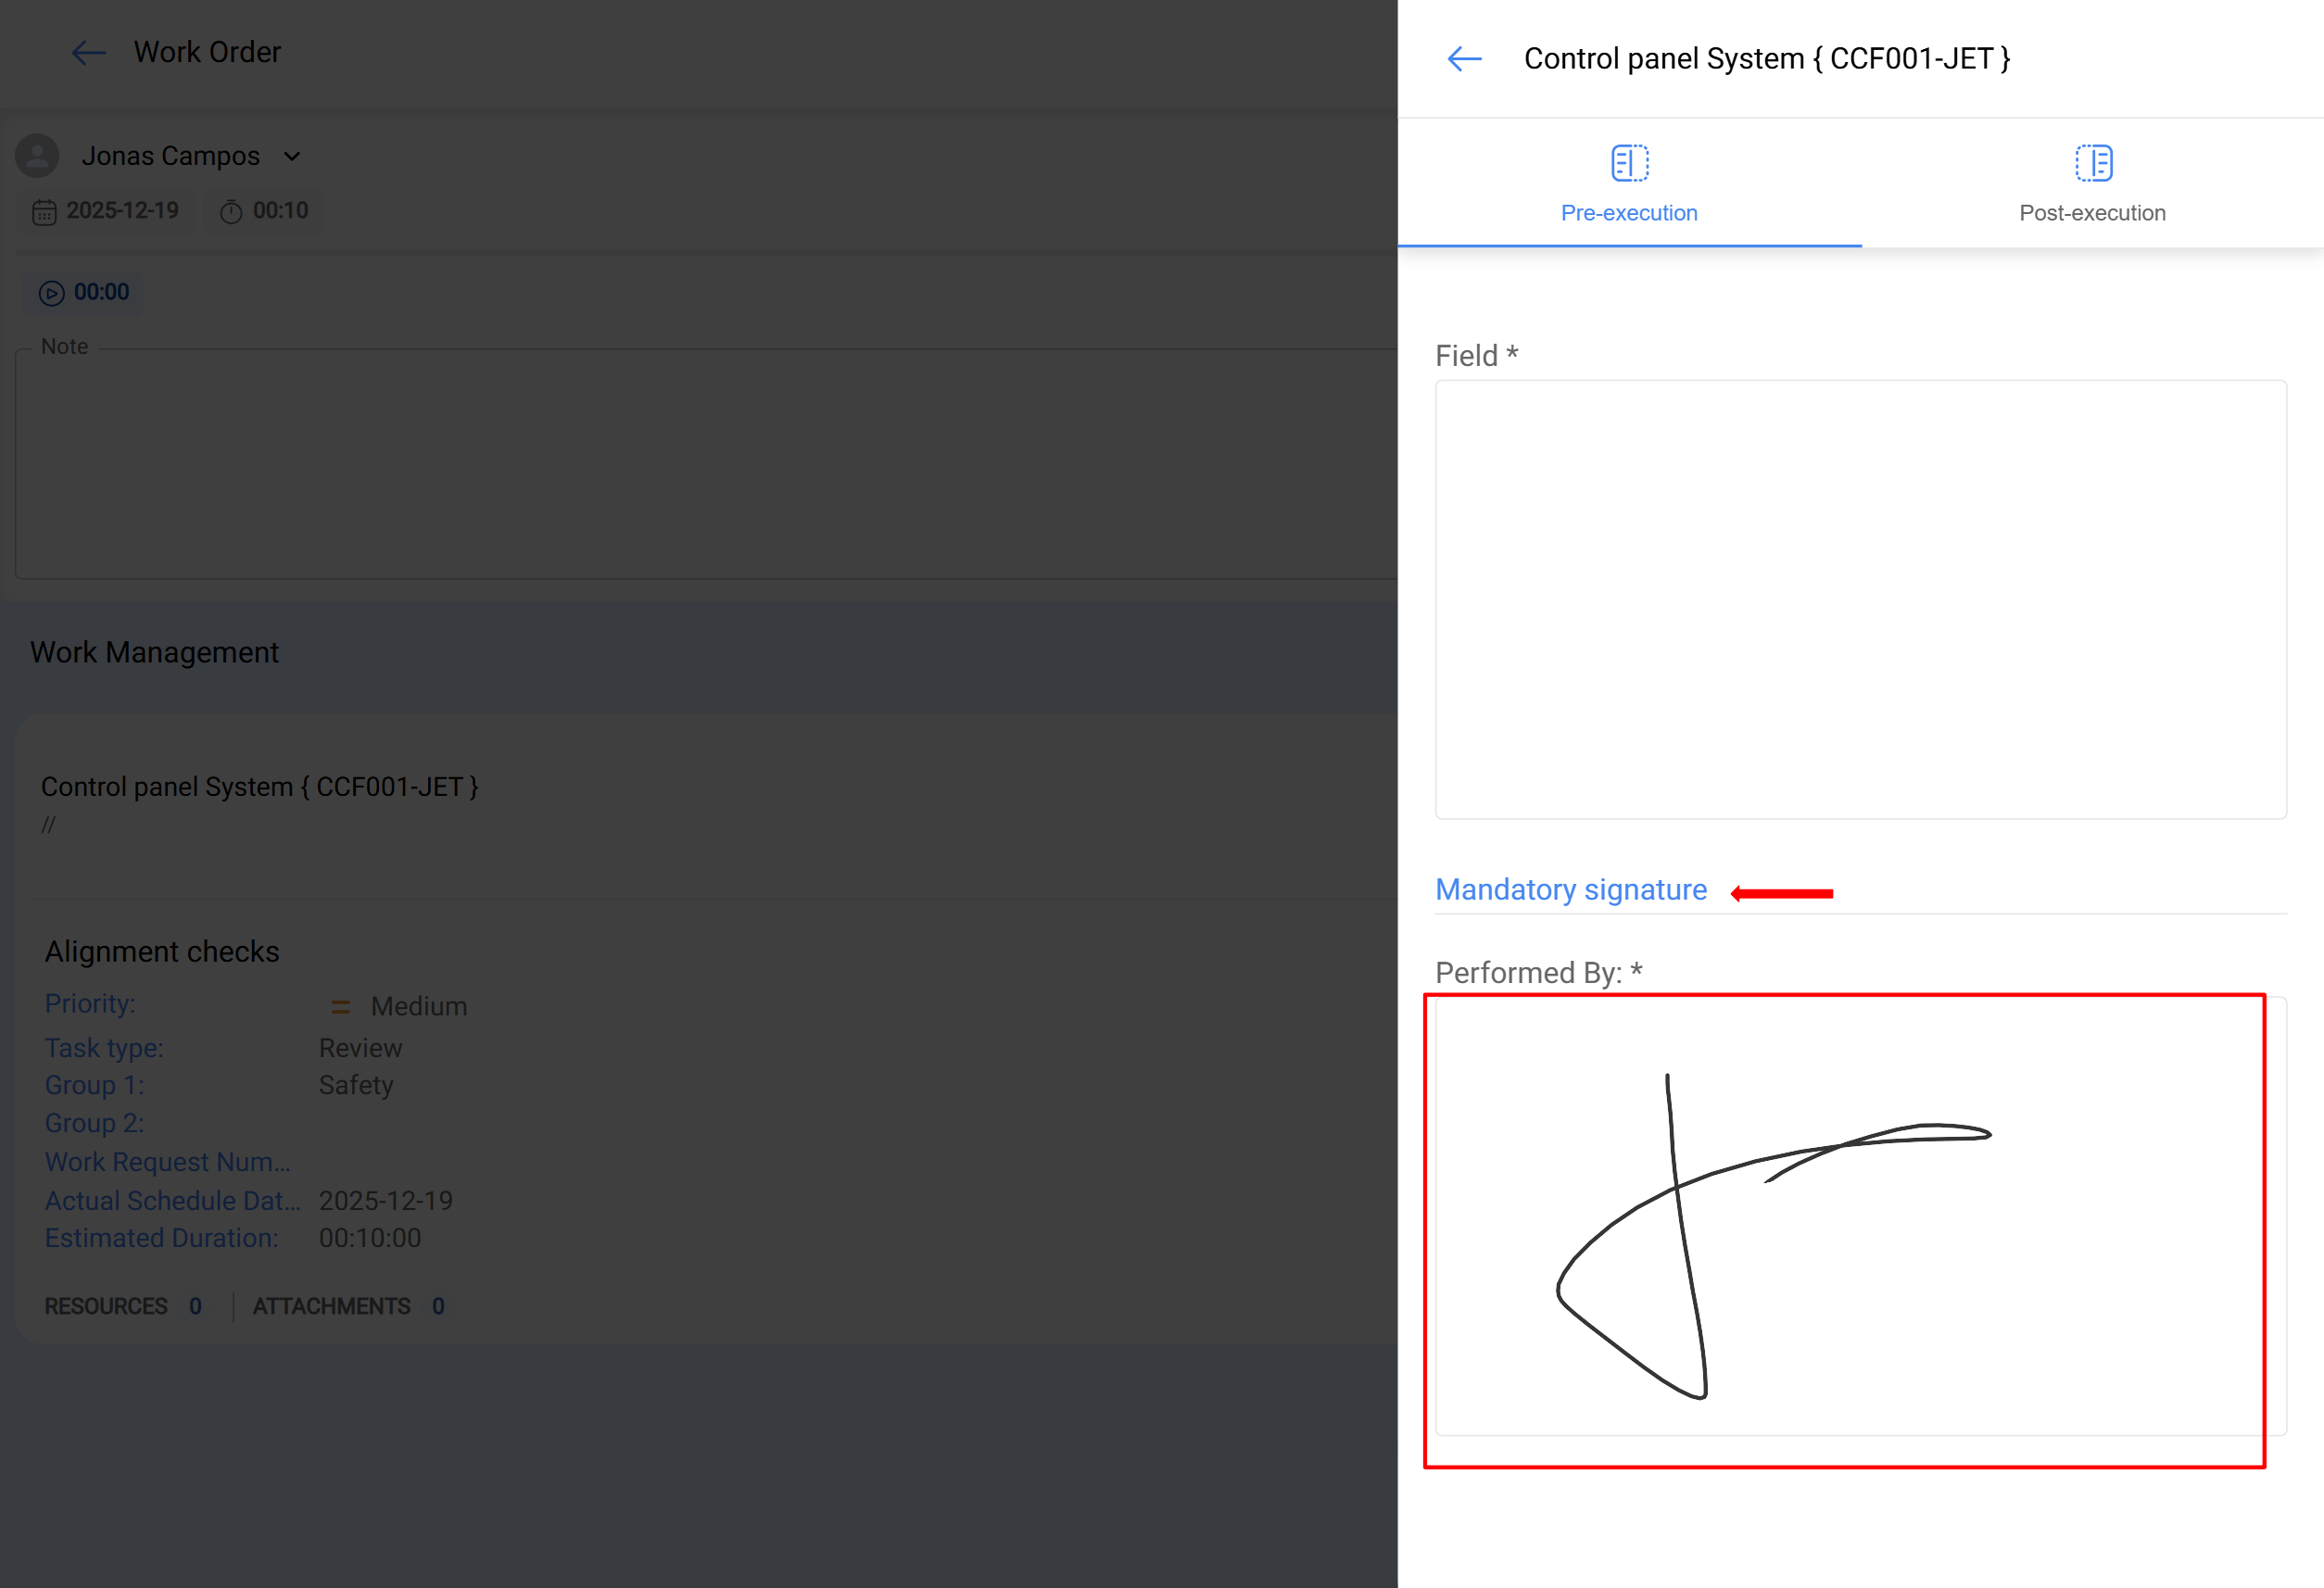This screenshot has height=1588, width=2324.
Task: Click the back arrow beside Control panel System
Action: tap(1464, 59)
